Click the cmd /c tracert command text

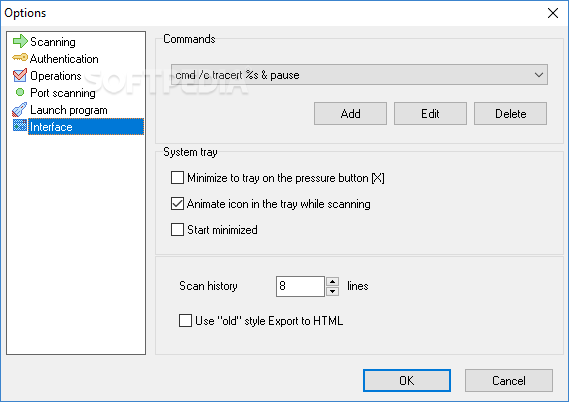point(237,75)
